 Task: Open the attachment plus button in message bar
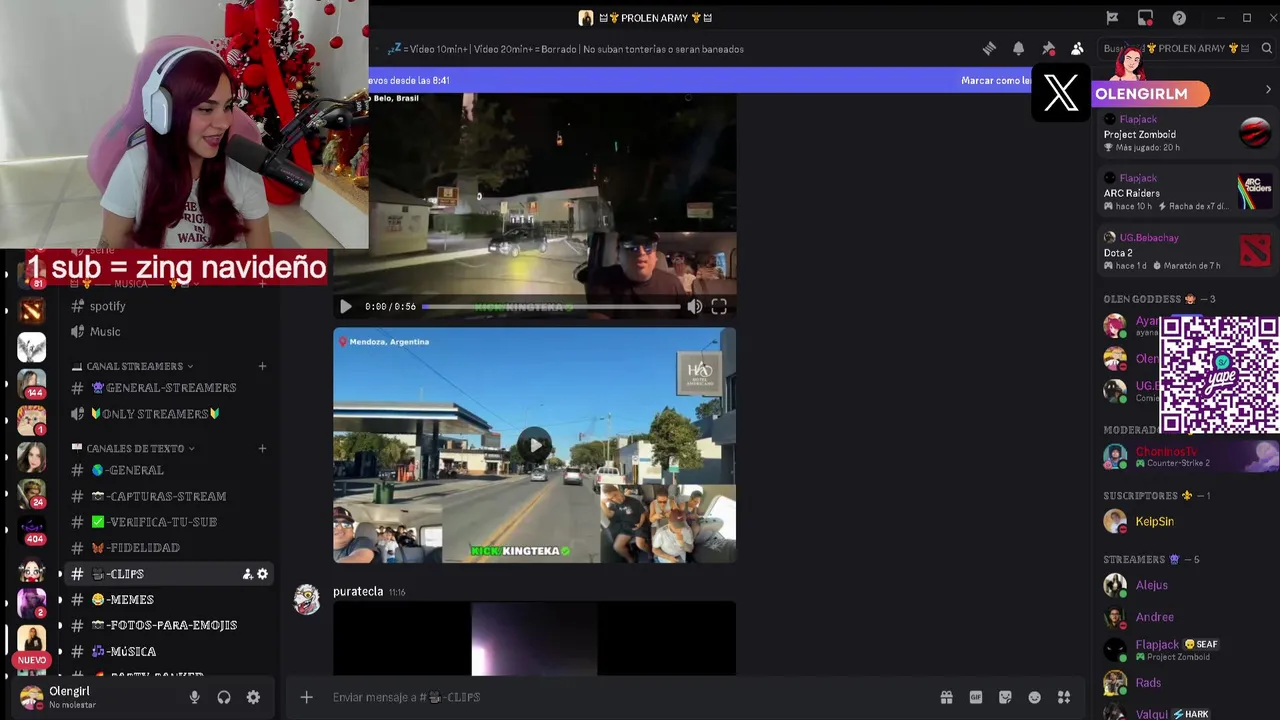307,697
